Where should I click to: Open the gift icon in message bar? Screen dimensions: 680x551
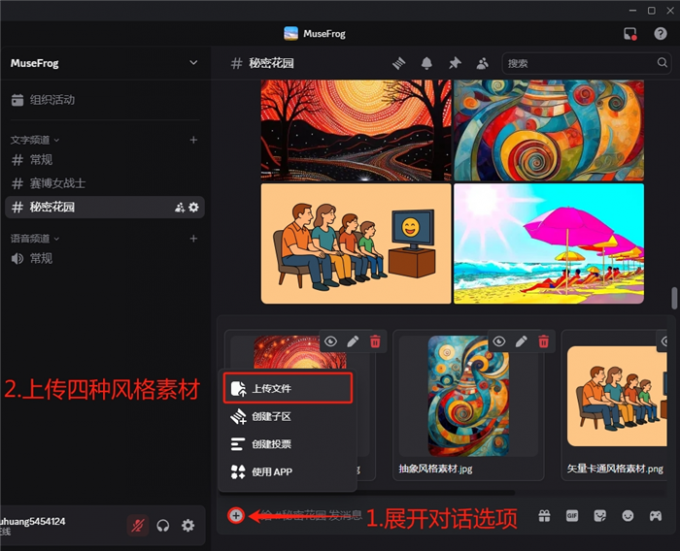tap(544, 516)
